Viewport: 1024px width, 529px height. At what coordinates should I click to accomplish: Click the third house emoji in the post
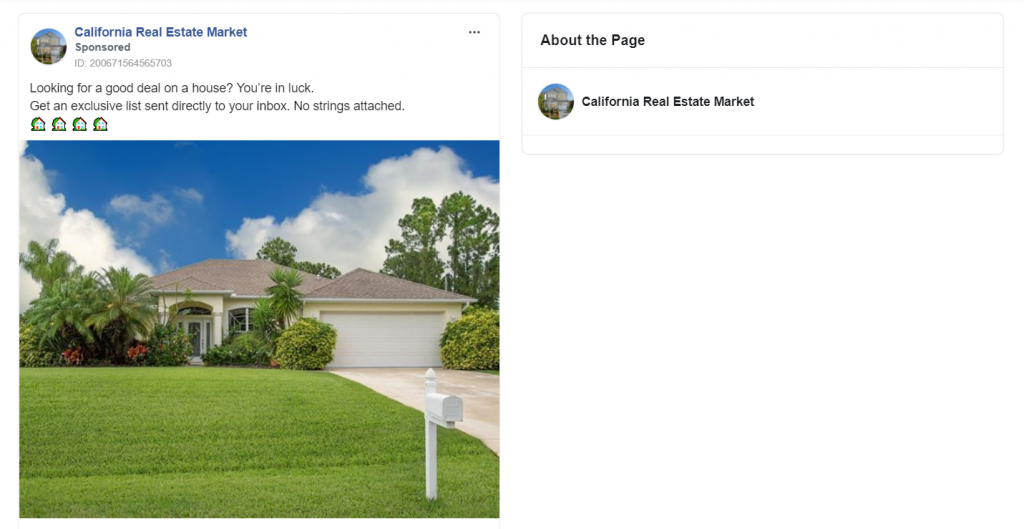[80, 124]
